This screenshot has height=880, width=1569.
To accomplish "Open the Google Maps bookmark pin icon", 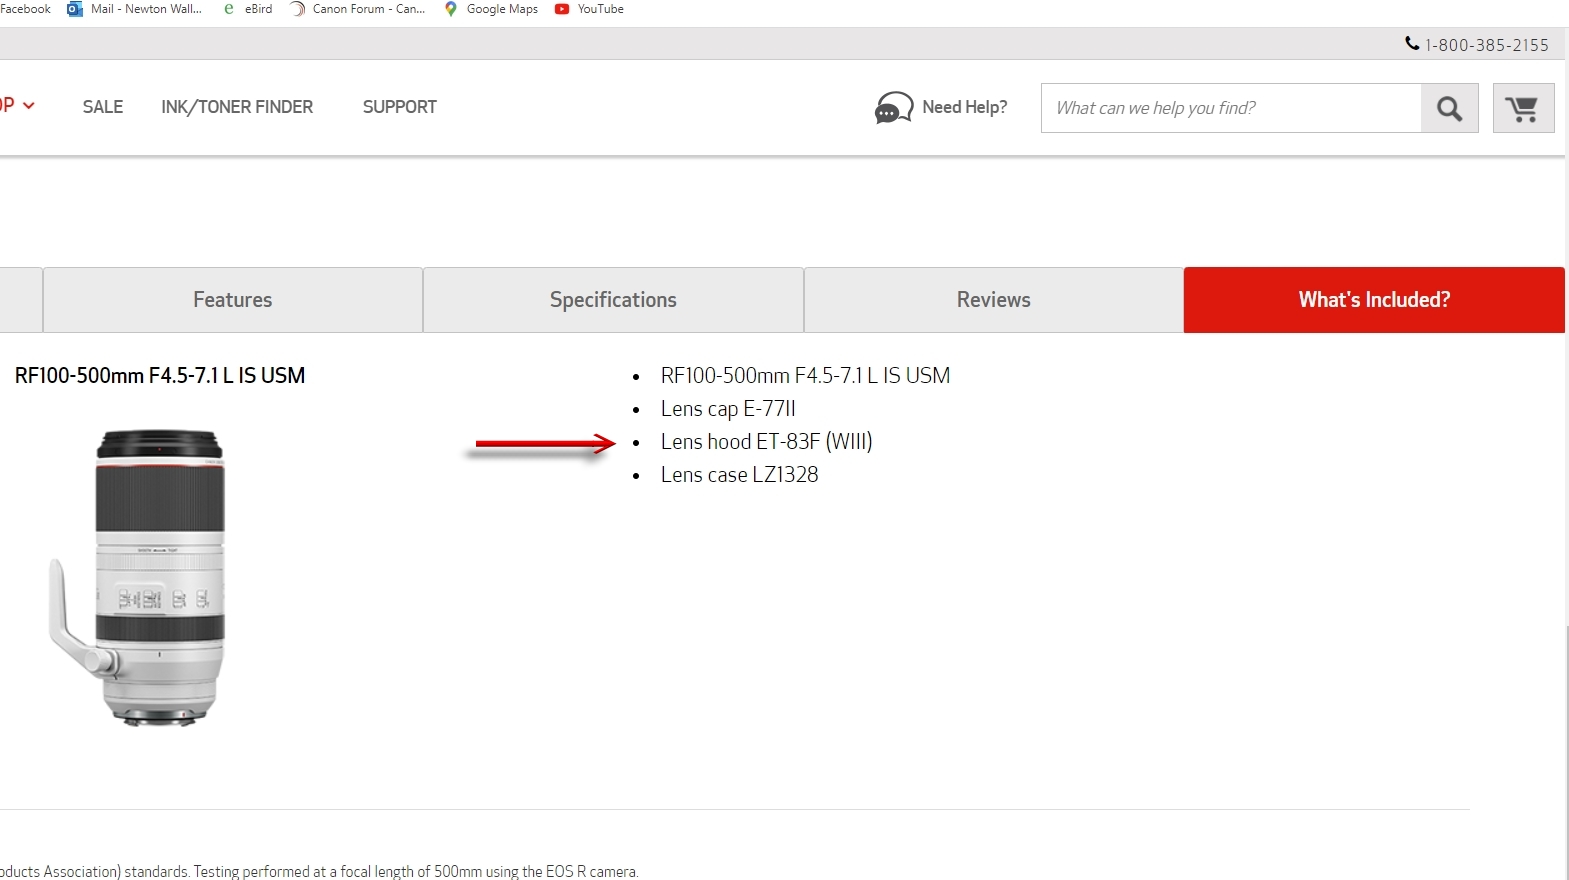I will click(451, 9).
